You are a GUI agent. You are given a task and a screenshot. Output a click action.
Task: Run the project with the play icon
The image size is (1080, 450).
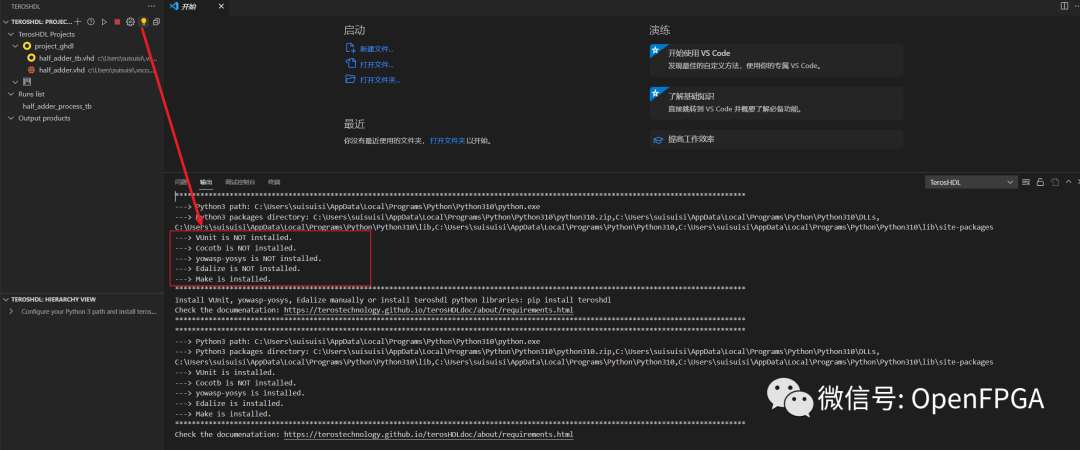click(x=104, y=22)
